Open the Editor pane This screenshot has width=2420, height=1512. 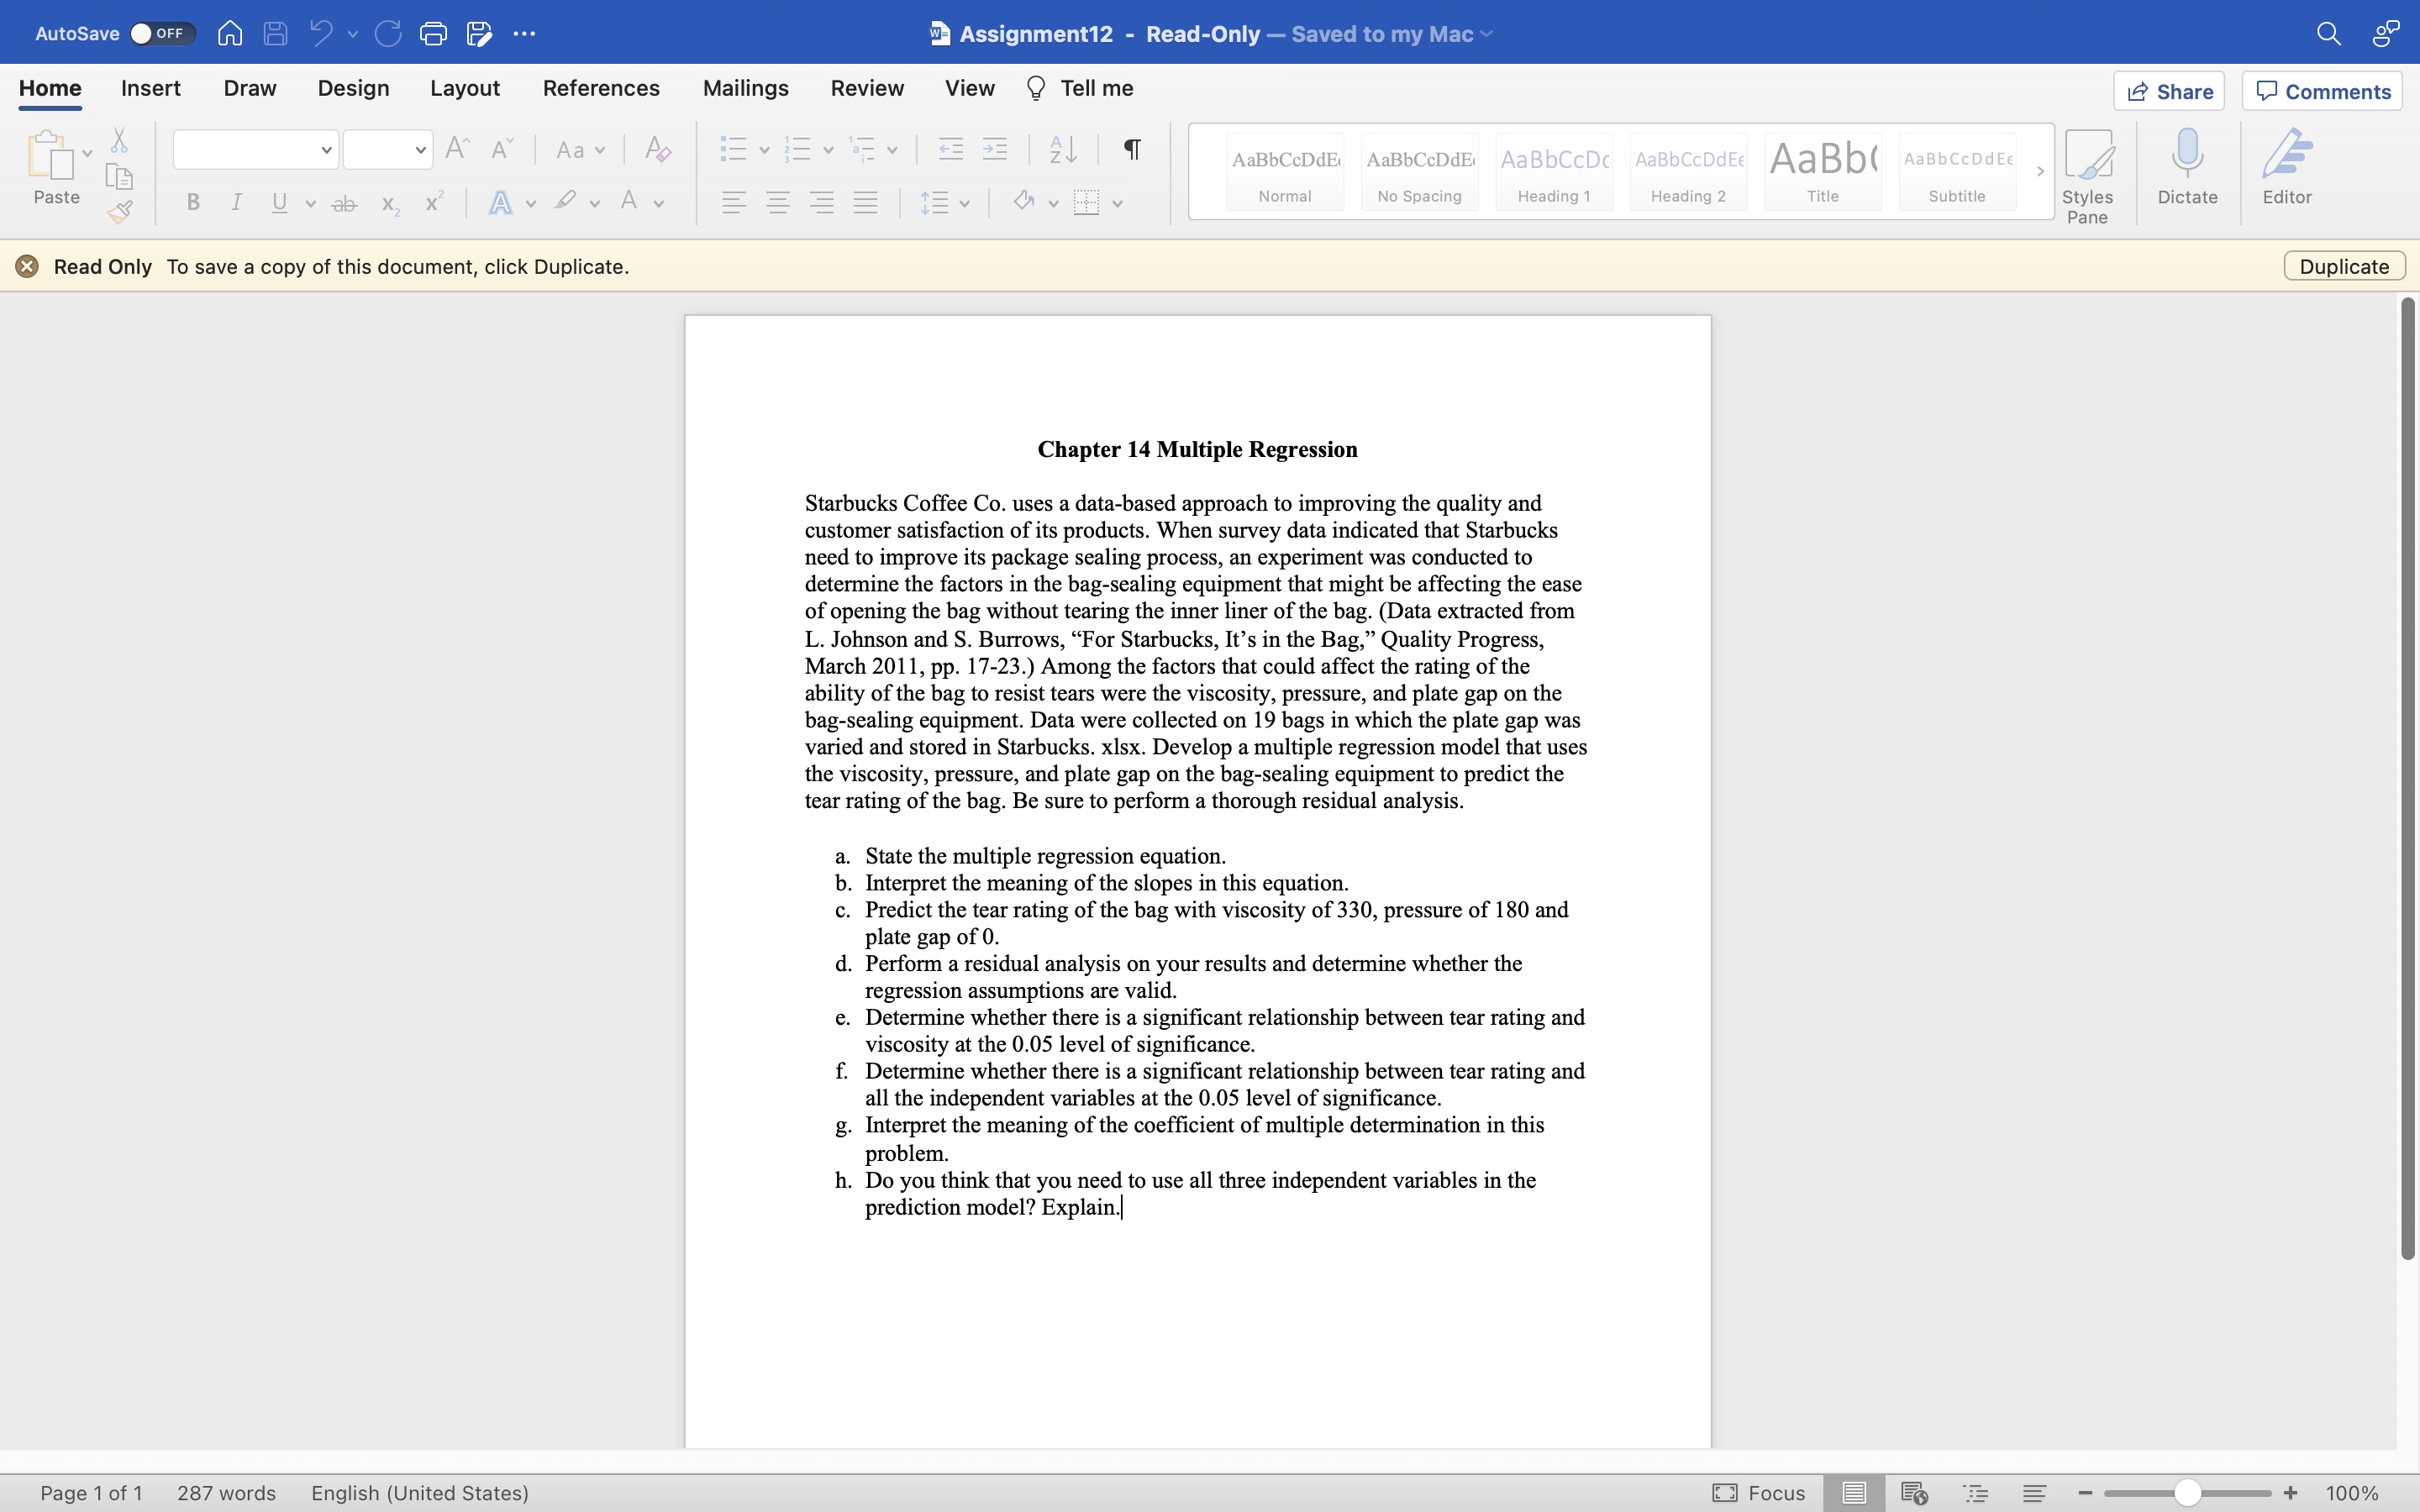pyautogui.click(x=2287, y=168)
